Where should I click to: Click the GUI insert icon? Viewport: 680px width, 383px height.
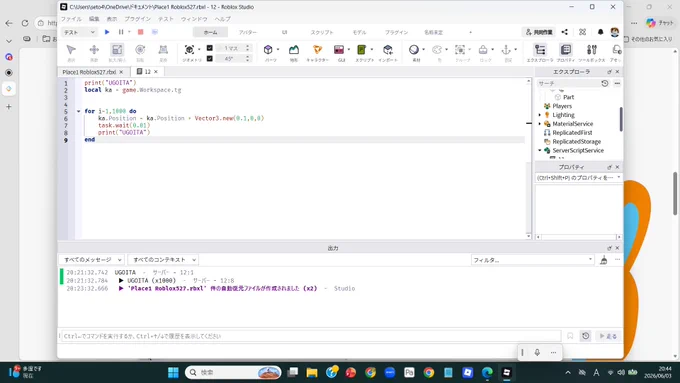(339, 50)
